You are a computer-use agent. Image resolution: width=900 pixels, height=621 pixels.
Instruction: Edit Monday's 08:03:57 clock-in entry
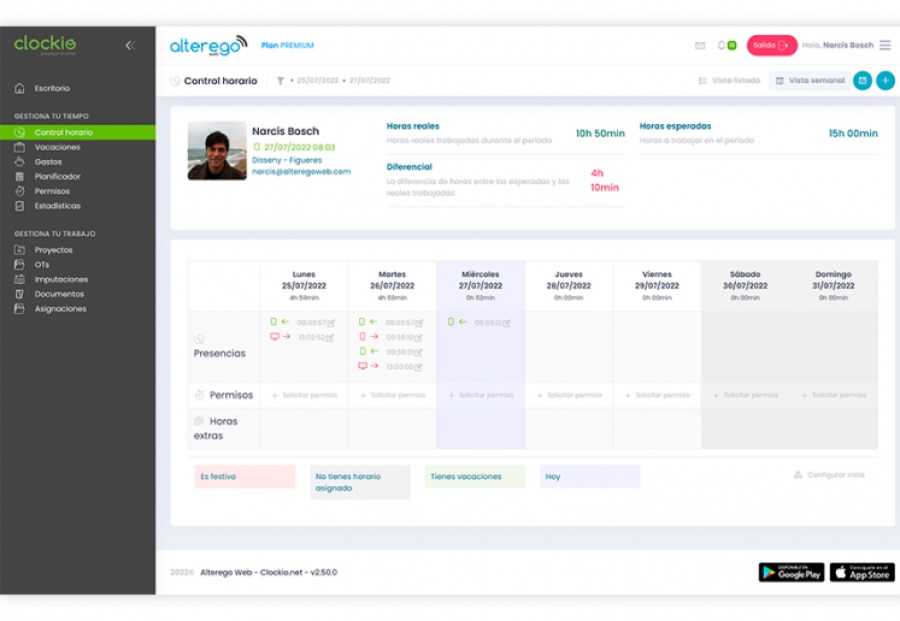click(331, 323)
